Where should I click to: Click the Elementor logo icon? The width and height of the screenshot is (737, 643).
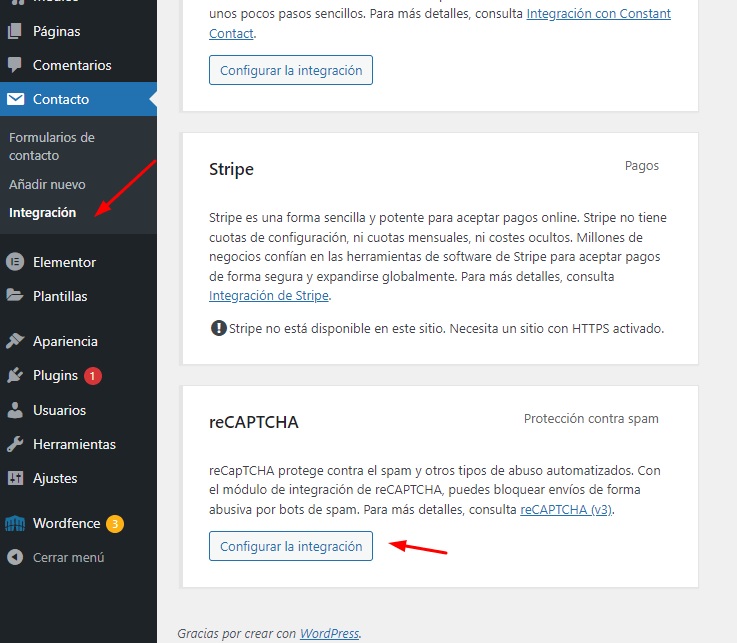(15, 262)
